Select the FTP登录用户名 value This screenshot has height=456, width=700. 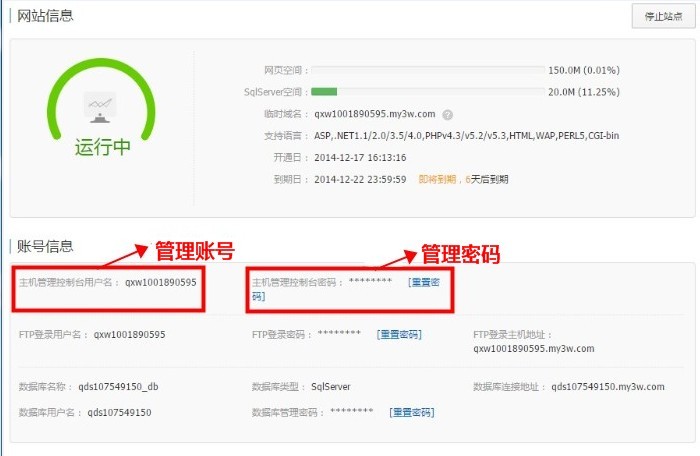coord(129,334)
